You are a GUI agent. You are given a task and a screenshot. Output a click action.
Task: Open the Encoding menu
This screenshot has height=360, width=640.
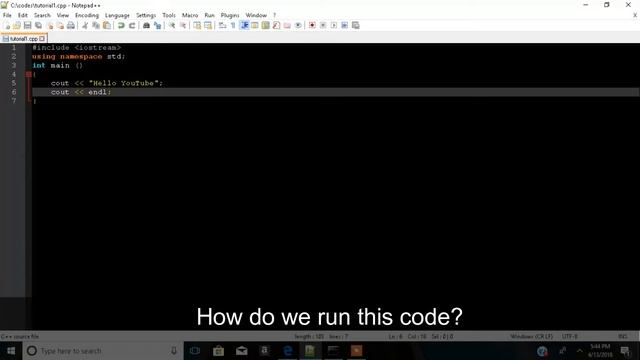click(x=87, y=15)
